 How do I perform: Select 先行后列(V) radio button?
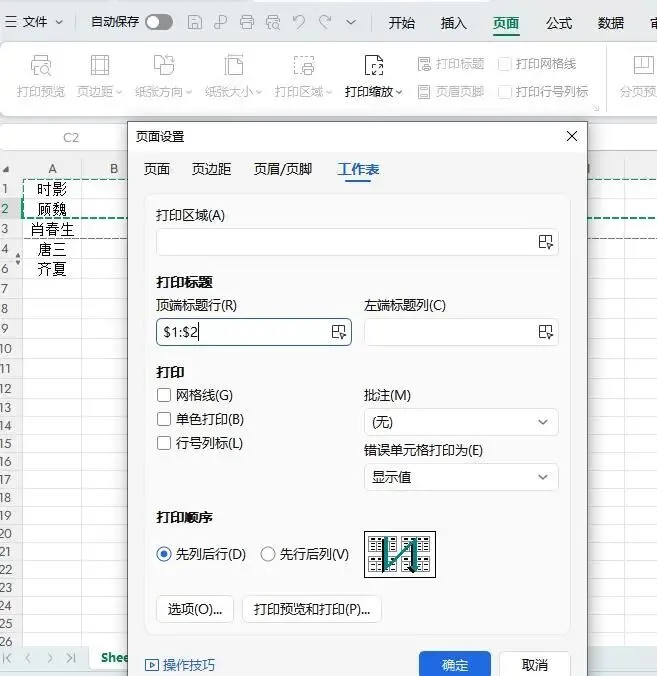[268, 554]
